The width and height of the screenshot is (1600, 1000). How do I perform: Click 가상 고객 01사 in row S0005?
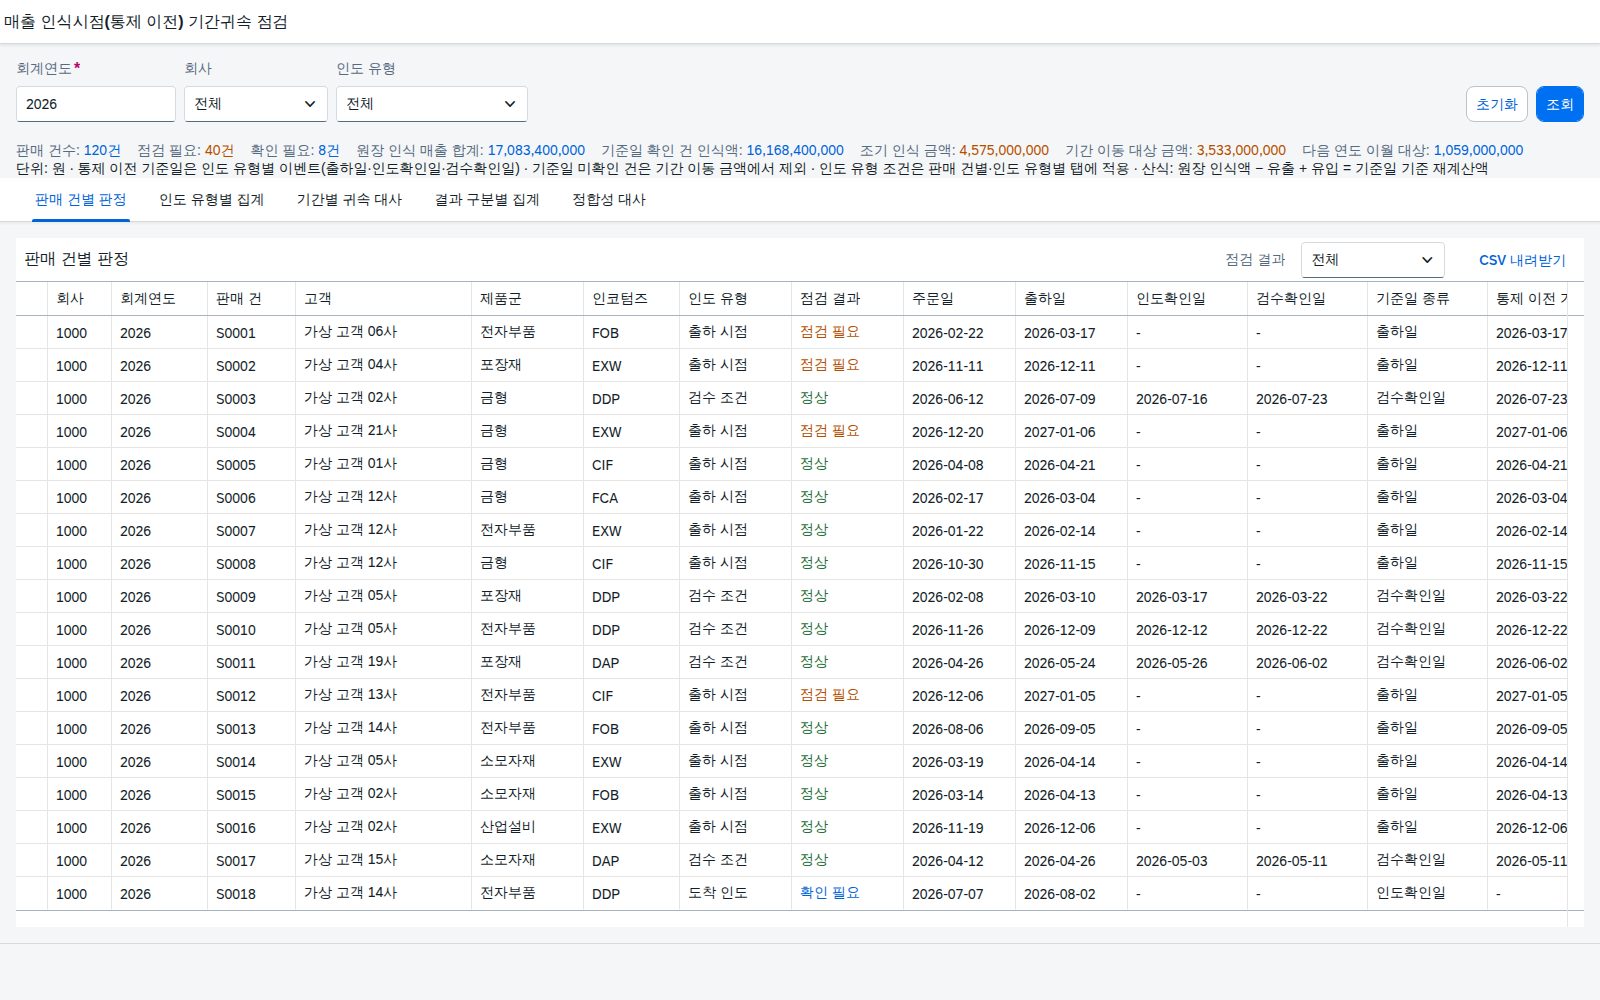[350, 464]
